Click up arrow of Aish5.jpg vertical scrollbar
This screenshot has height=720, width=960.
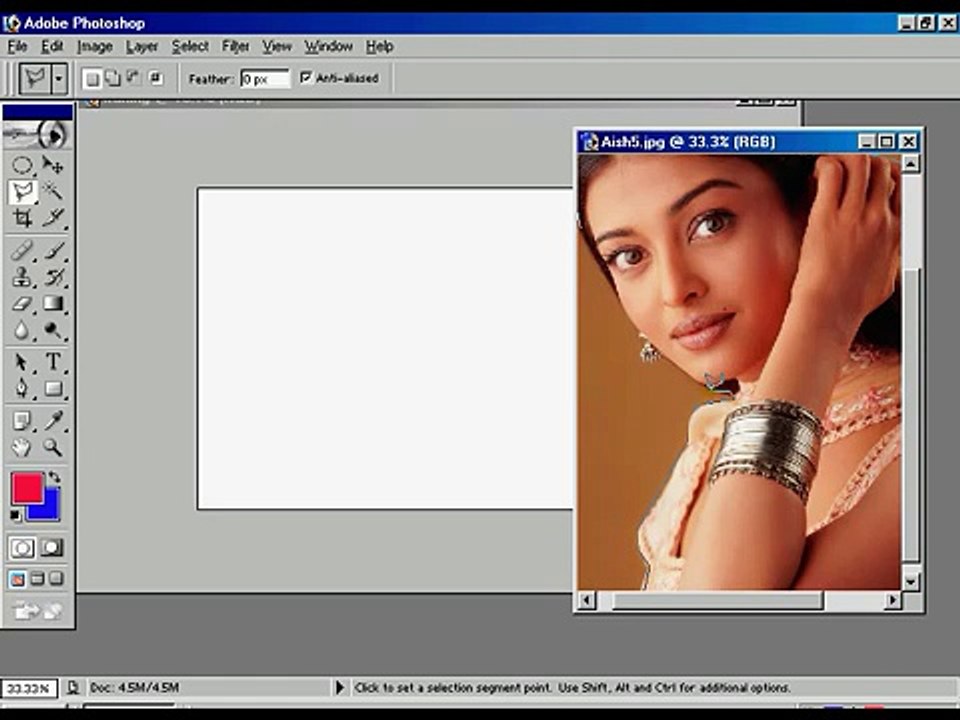click(911, 164)
